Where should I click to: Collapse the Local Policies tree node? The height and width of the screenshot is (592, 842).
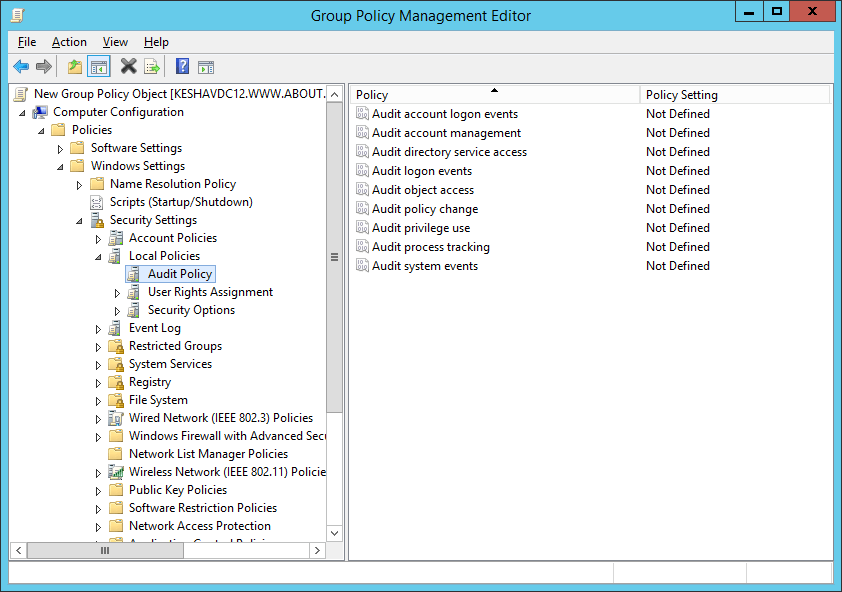click(x=98, y=257)
